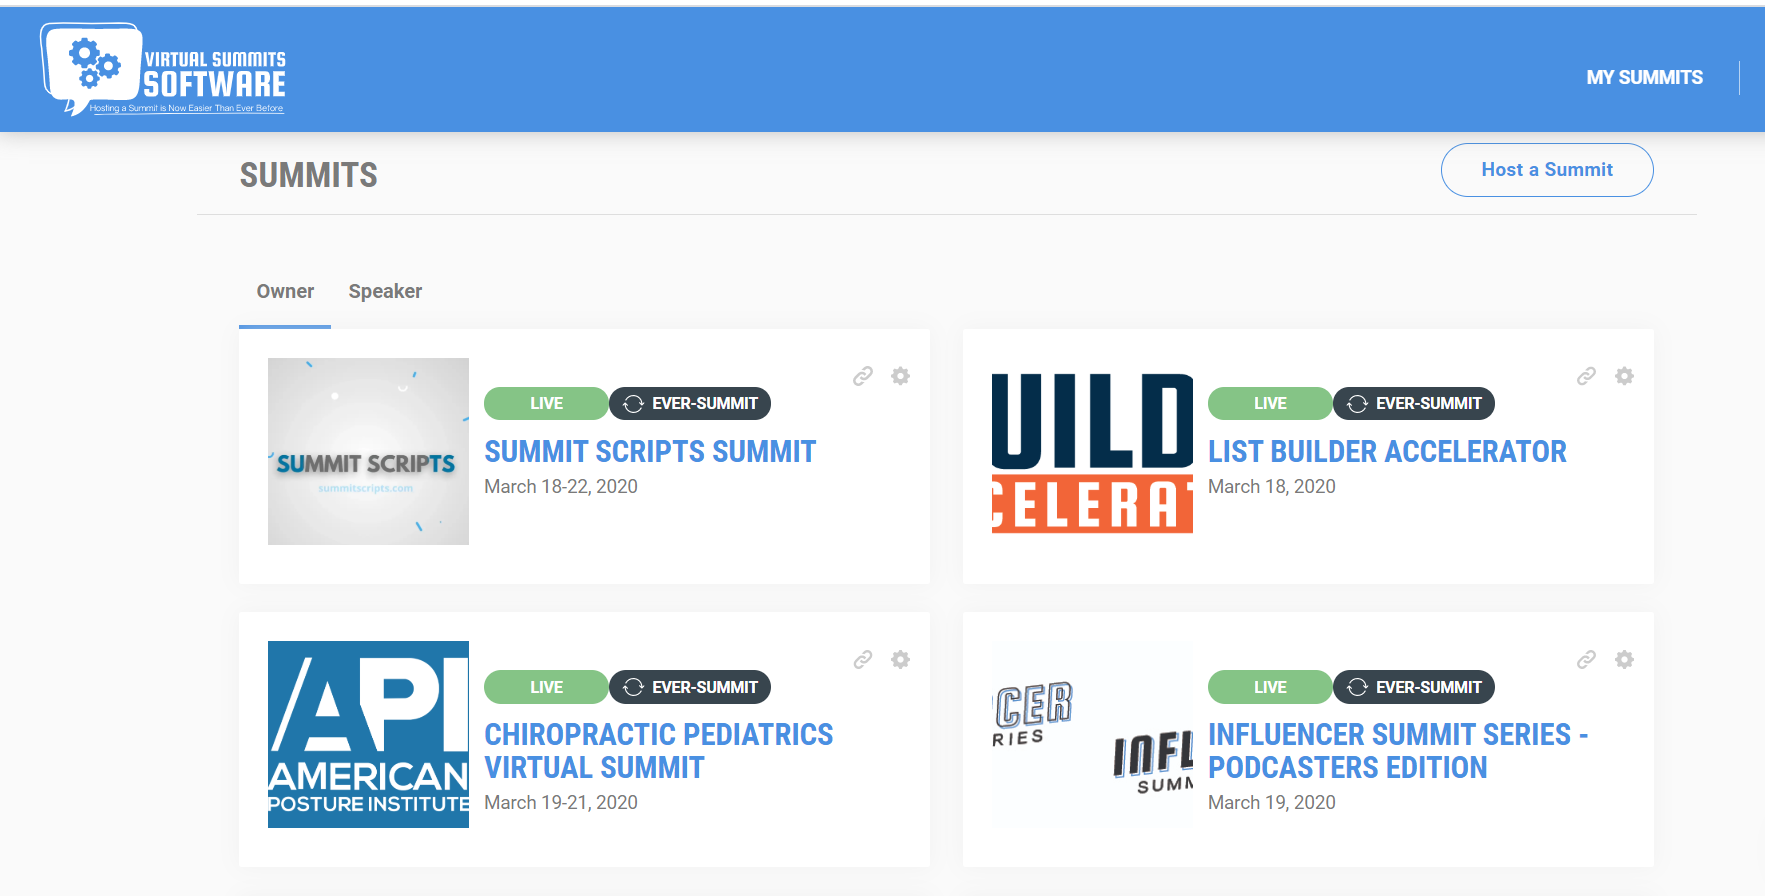1765x896 pixels.
Task: Copy link icon for List Builder Accelerator
Action: point(1586,376)
